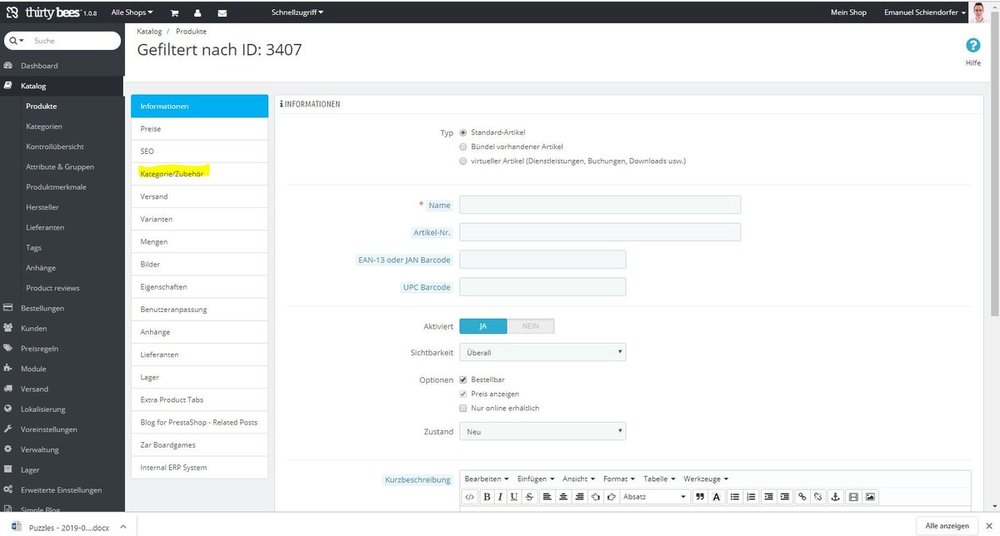Click the insert image icon in editor
This screenshot has height=536, width=1000.
tap(870, 497)
